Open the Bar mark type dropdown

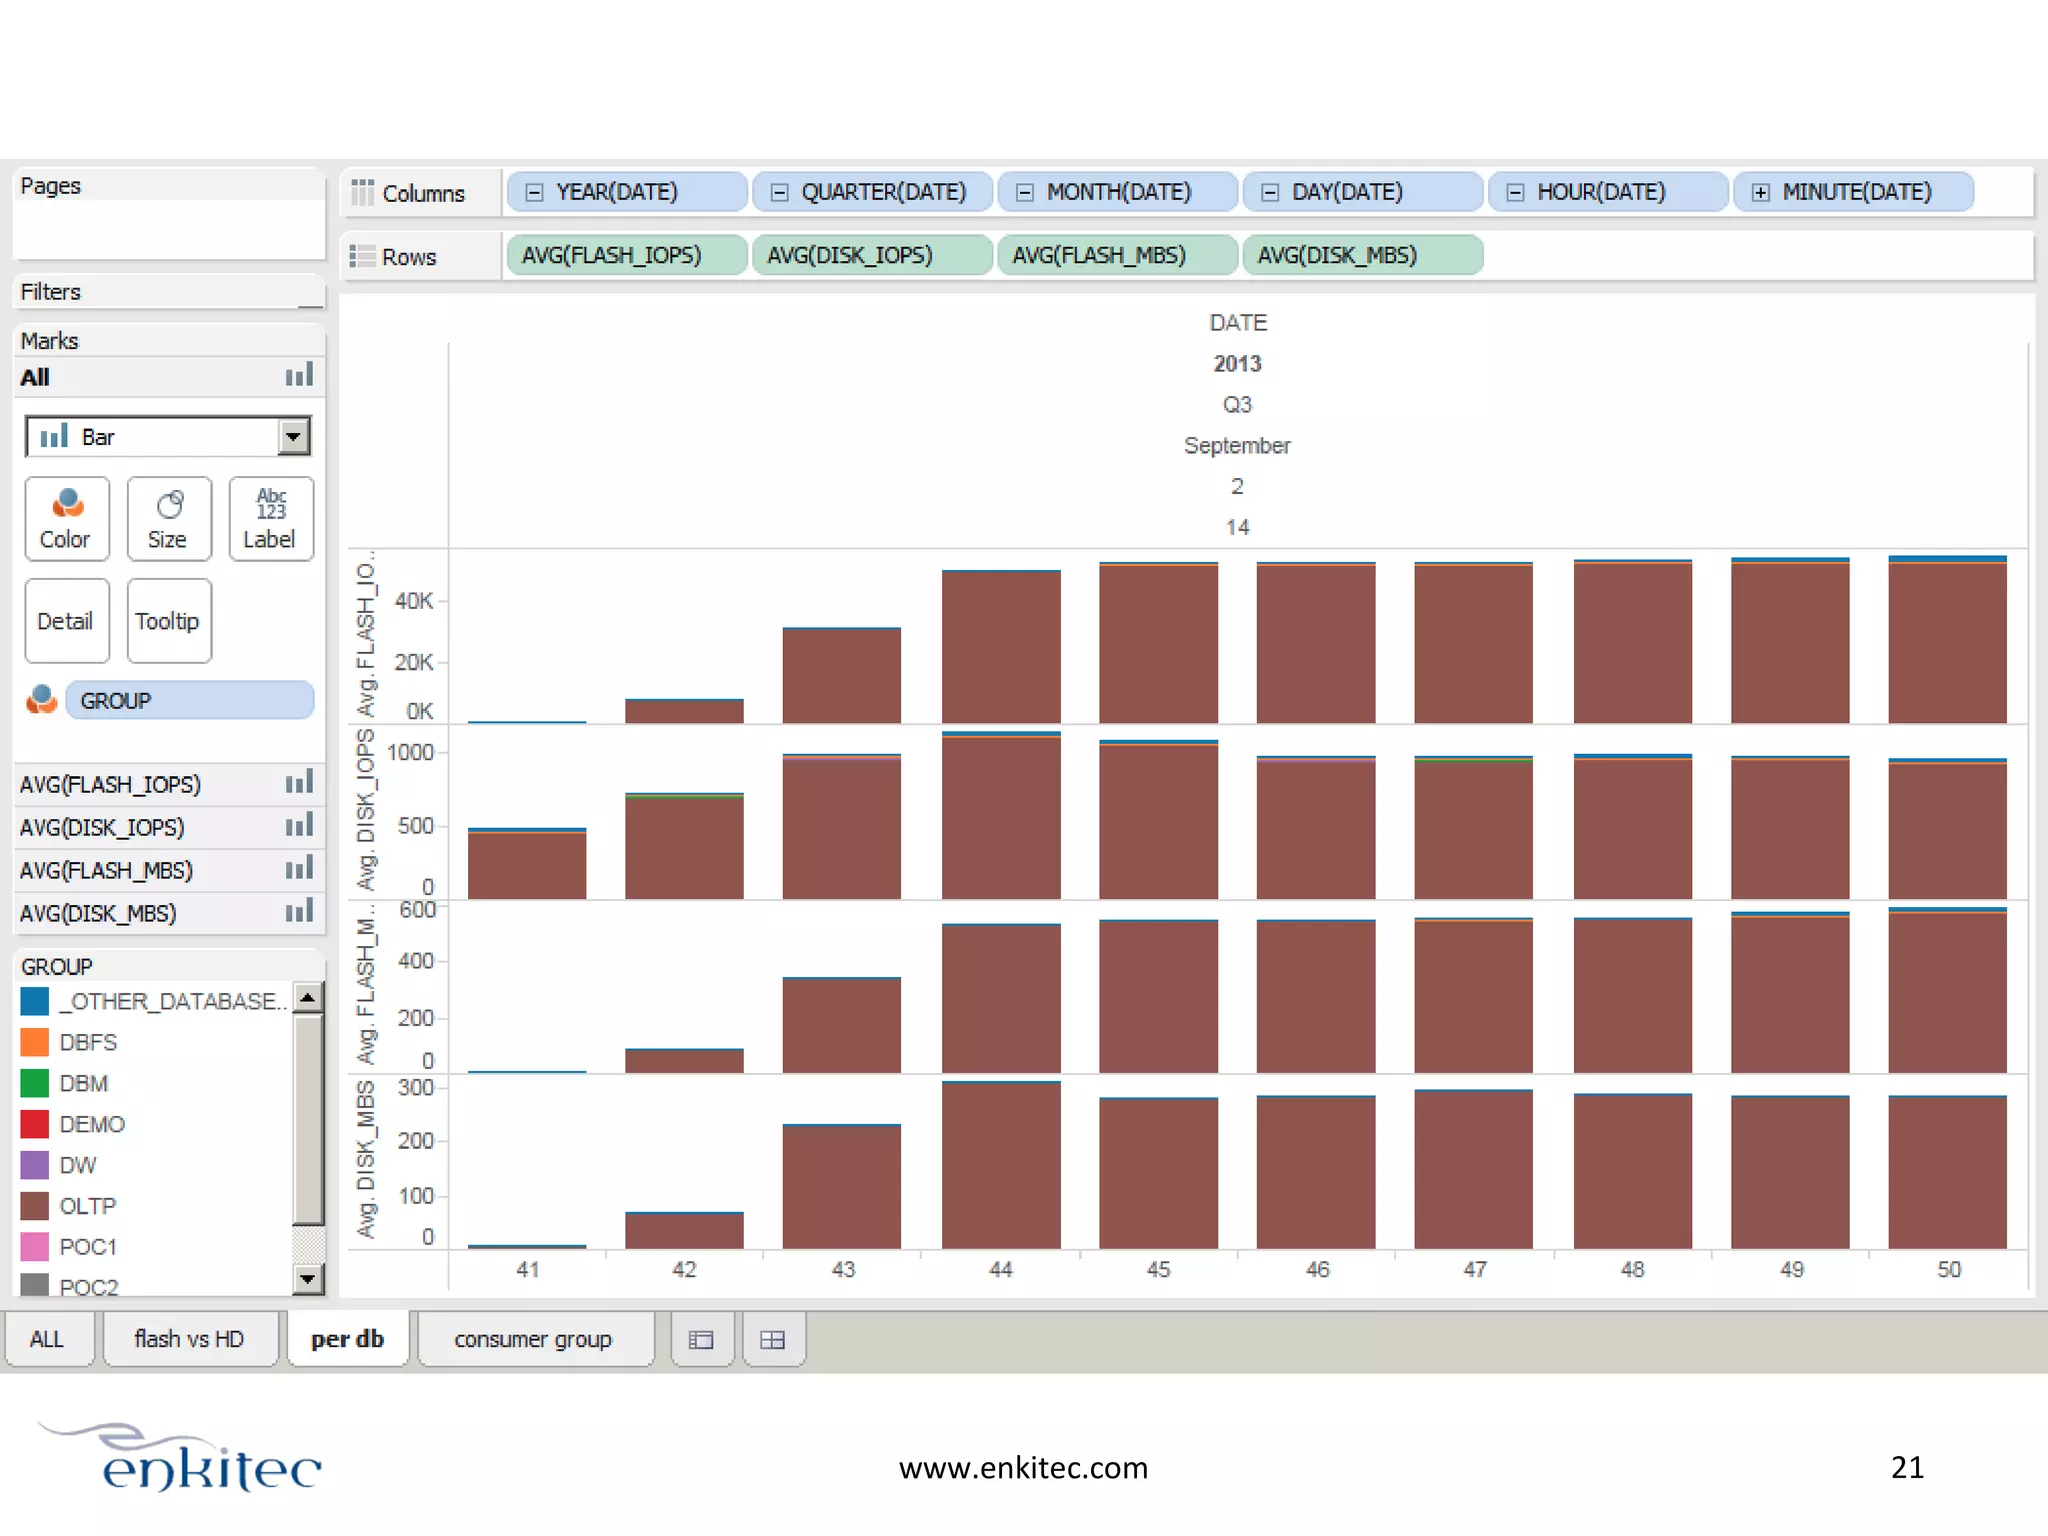(x=293, y=436)
